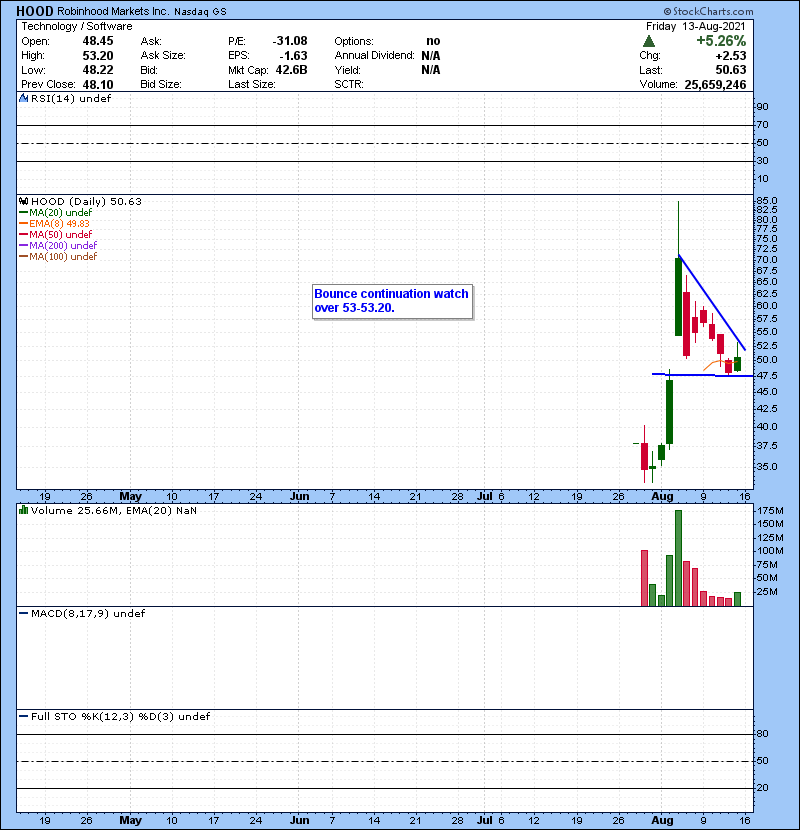Click the High value 53.20
Viewport: 800px width, 830px height.
(x=98, y=56)
